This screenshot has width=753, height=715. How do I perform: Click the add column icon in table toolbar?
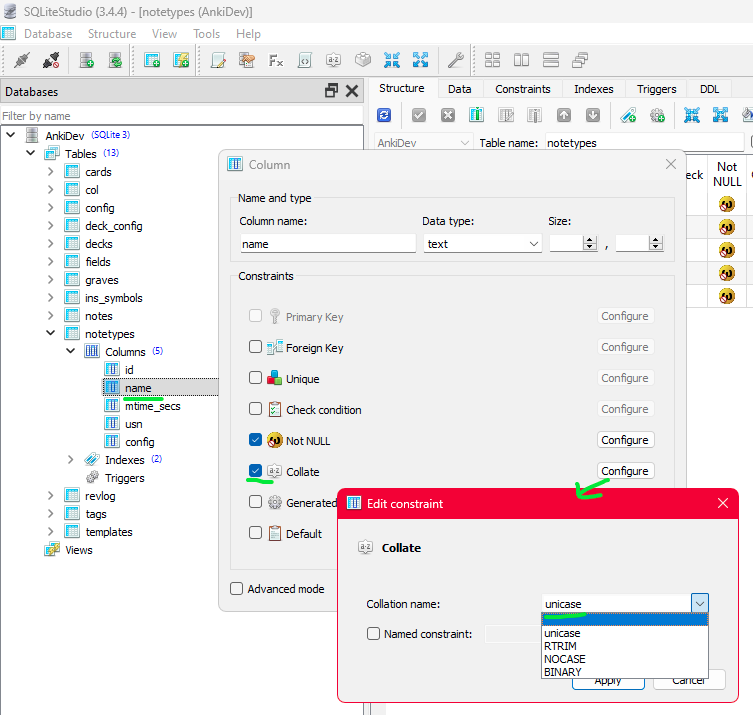click(x=476, y=115)
